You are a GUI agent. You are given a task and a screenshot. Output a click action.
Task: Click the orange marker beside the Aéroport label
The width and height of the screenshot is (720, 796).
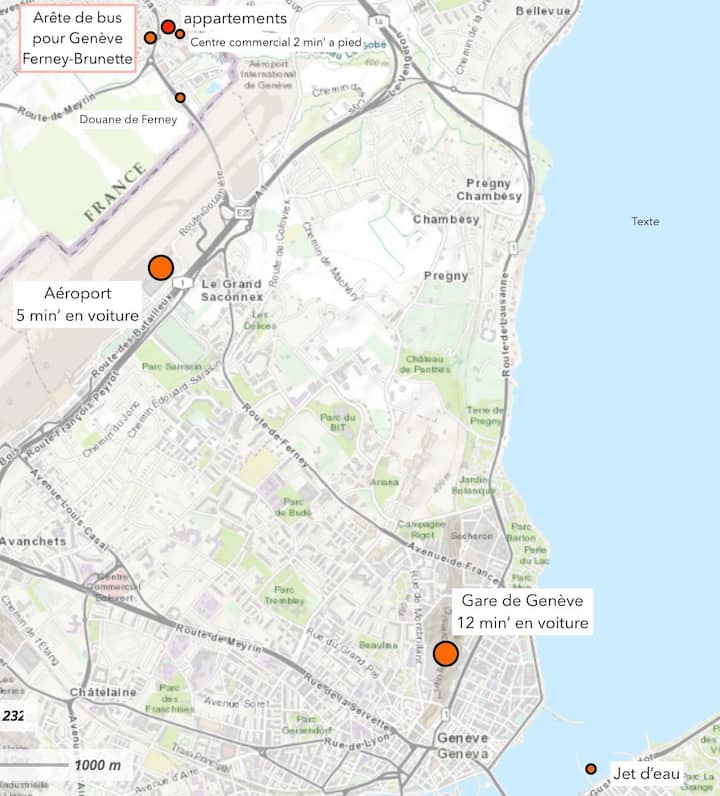tap(161, 267)
